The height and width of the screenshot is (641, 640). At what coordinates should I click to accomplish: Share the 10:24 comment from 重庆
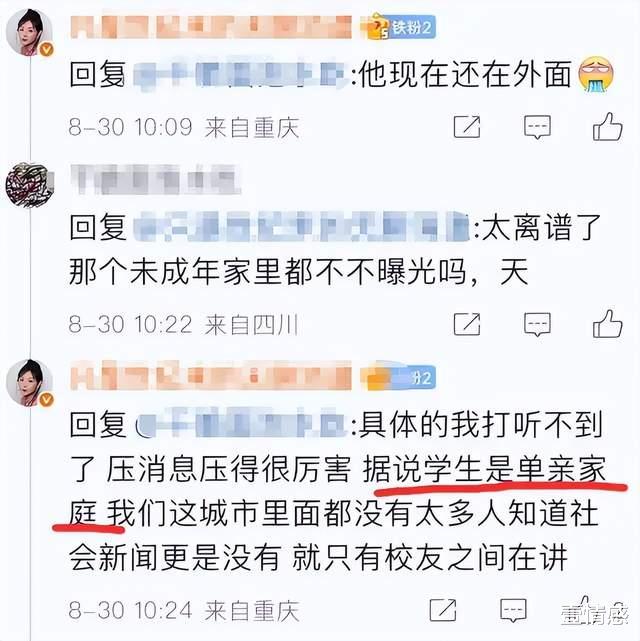[443, 610]
